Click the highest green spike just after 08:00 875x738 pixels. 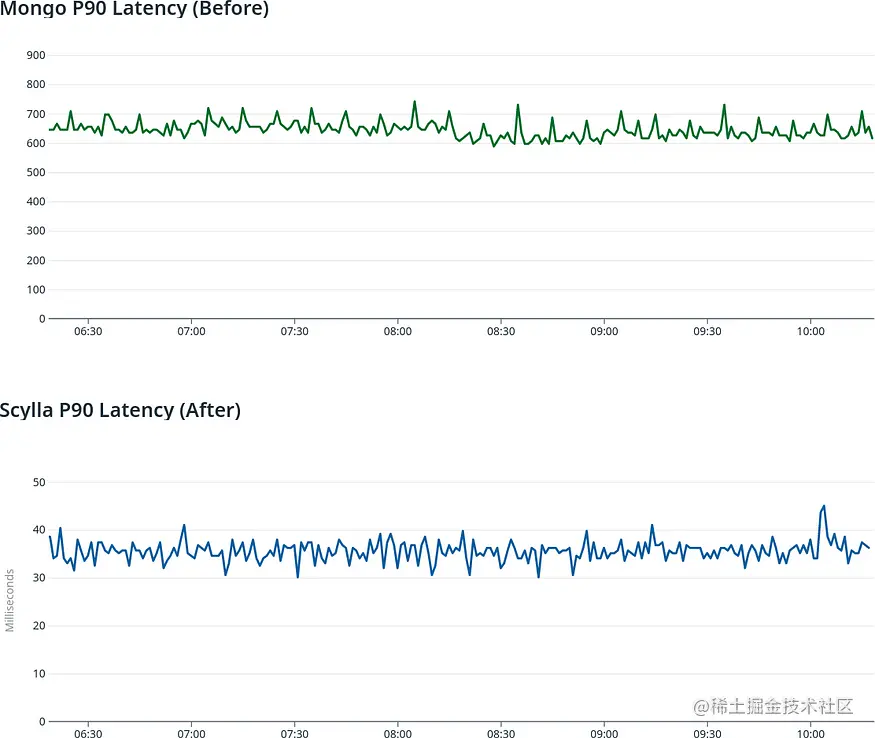415,102
